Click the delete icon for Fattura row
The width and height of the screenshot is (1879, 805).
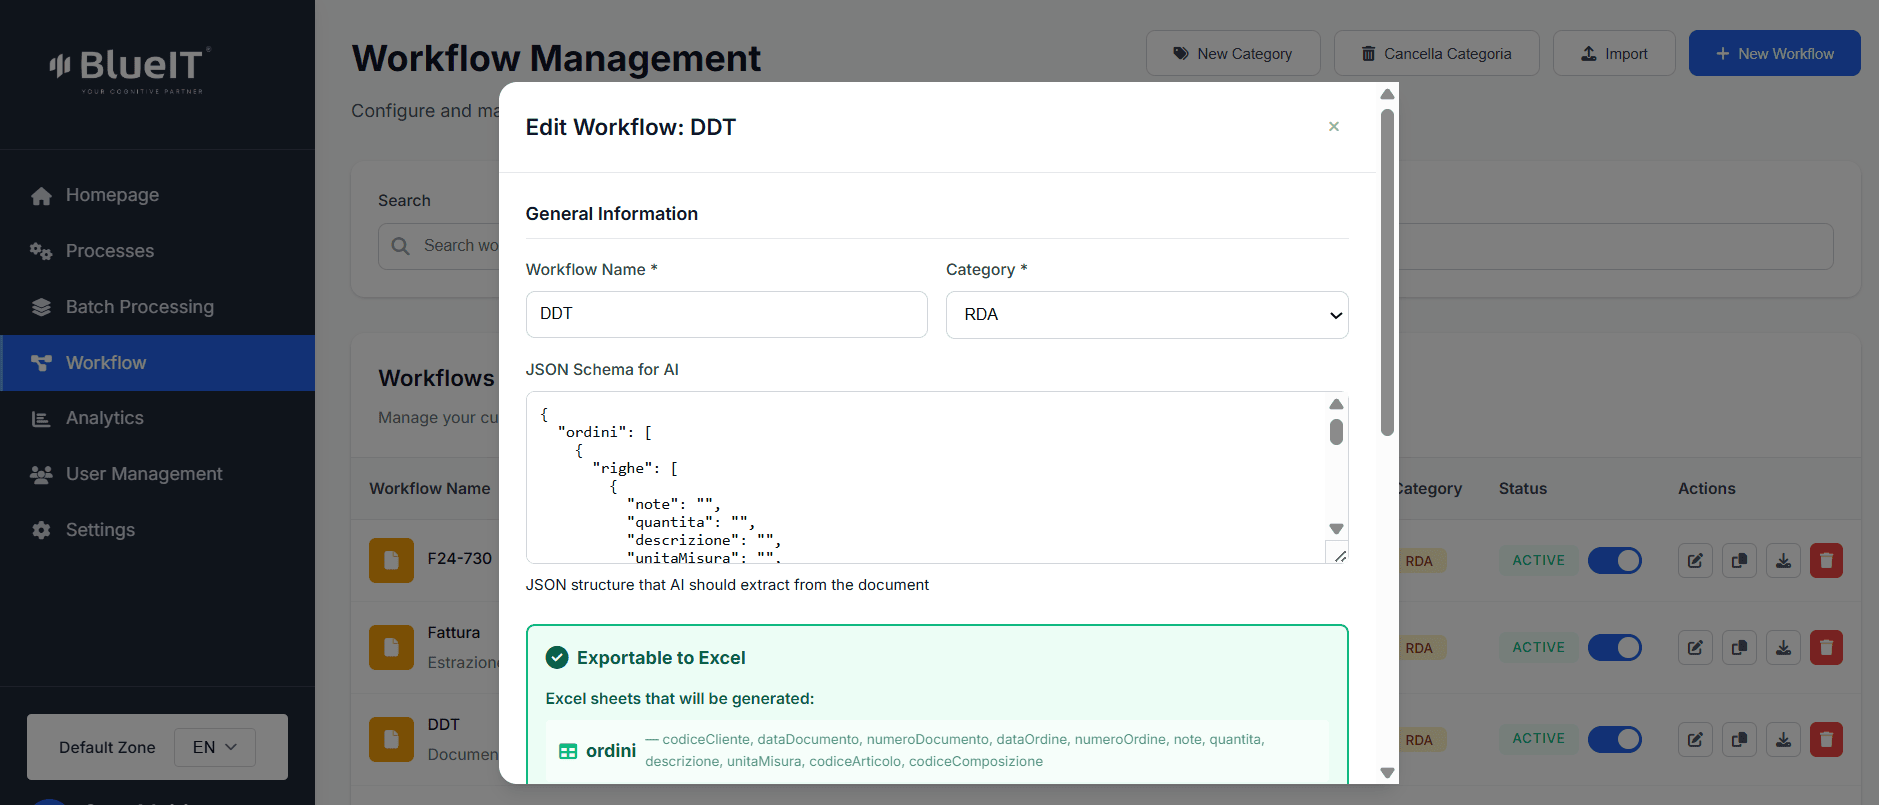pyautogui.click(x=1826, y=648)
